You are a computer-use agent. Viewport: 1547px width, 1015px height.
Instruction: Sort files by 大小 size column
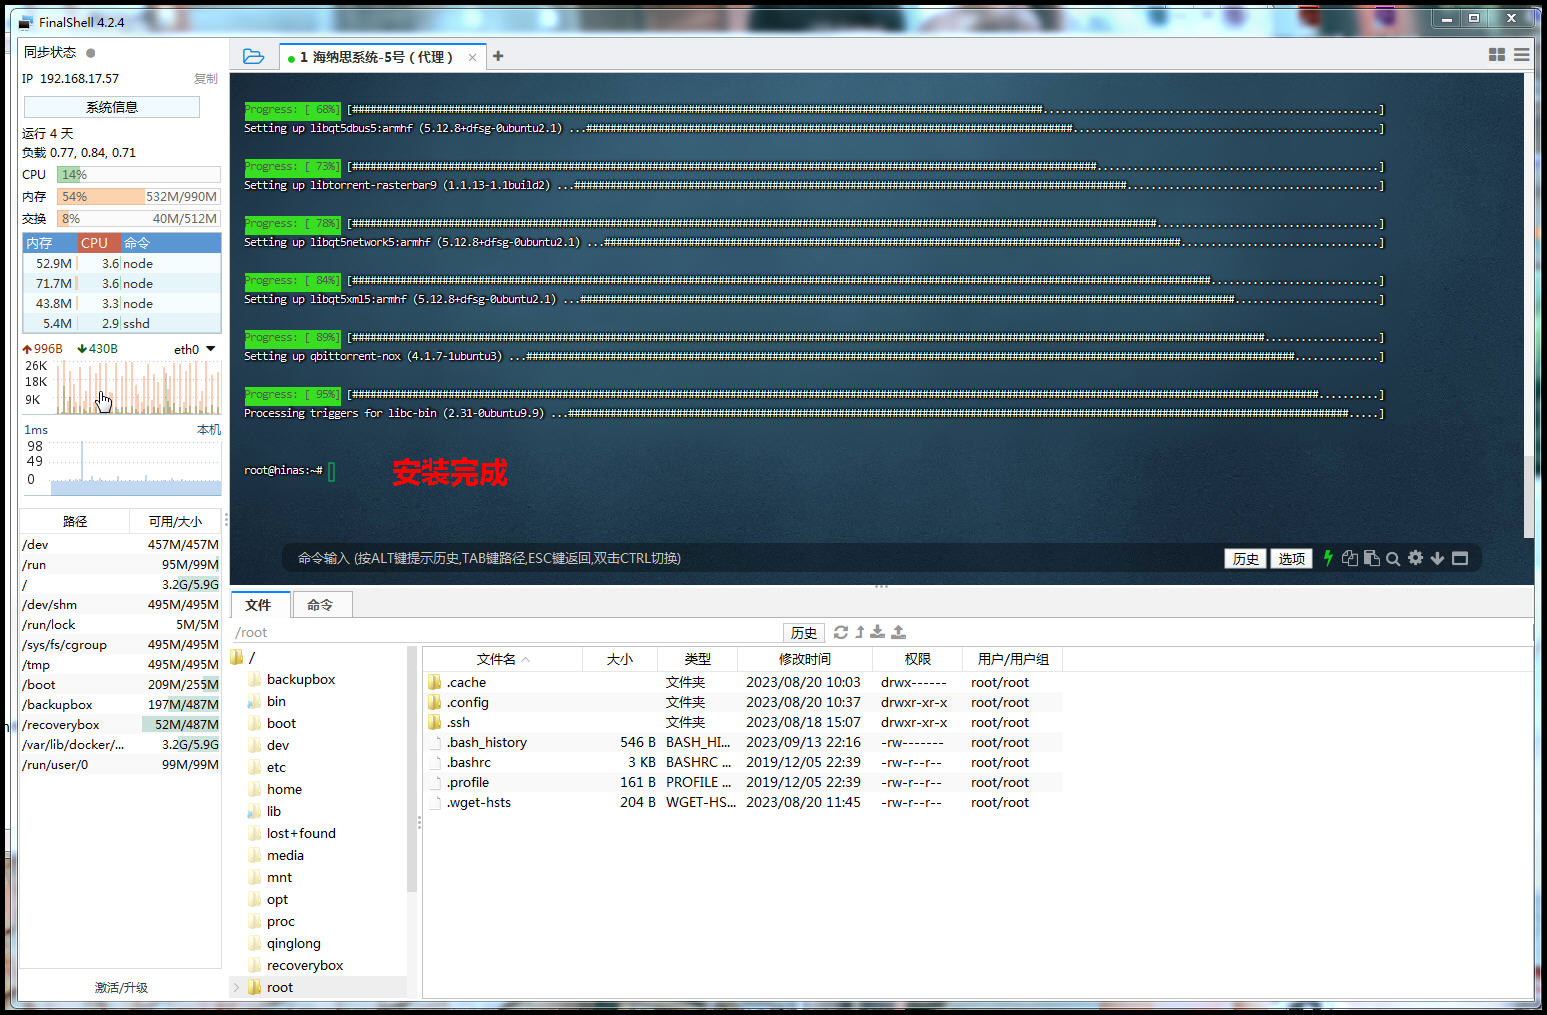click(x=620, y=659)
